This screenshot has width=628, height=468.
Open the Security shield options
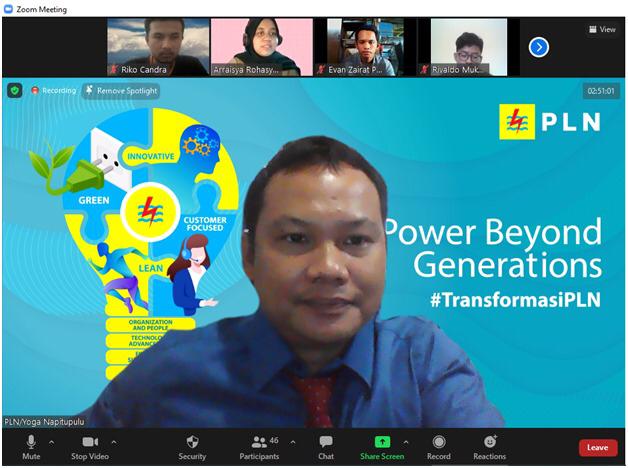pos(192,442)
